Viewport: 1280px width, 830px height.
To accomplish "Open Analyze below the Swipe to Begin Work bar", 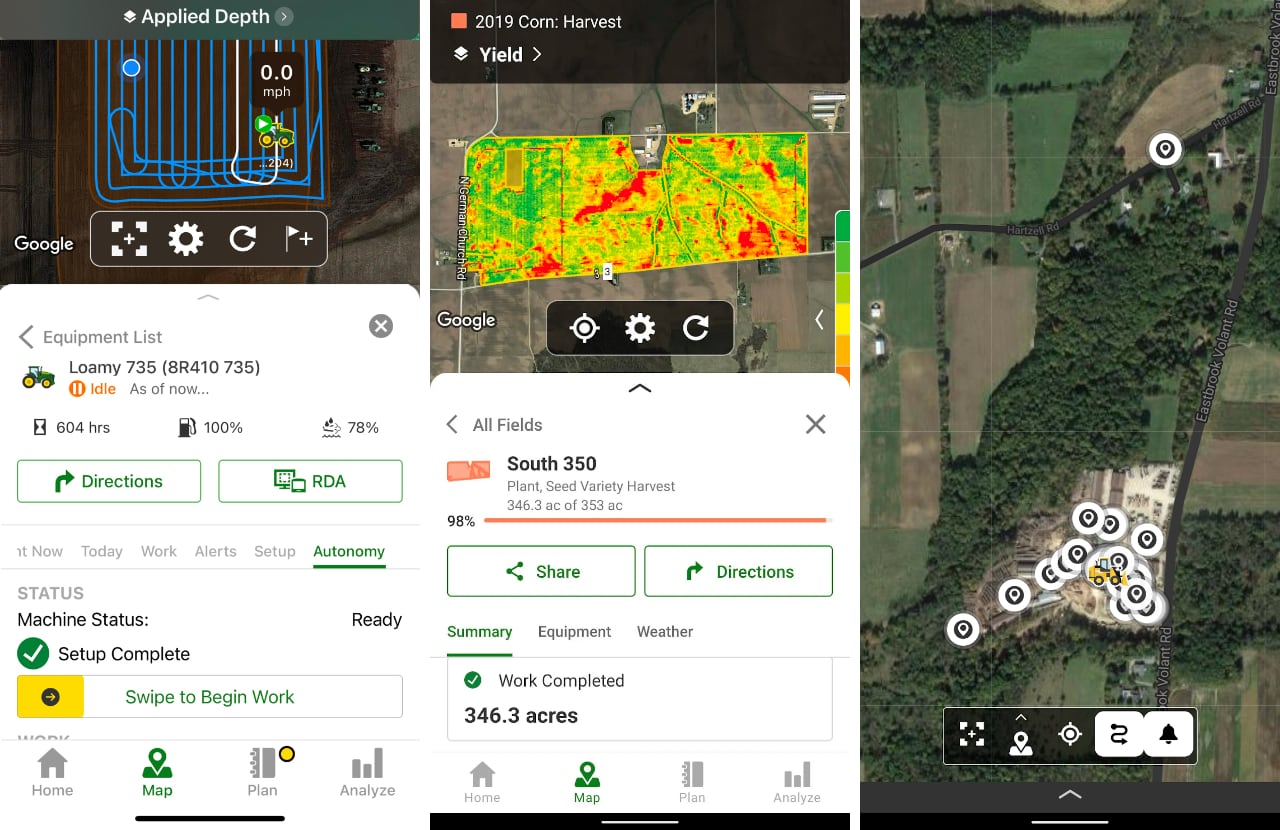I will pos(367,773).
